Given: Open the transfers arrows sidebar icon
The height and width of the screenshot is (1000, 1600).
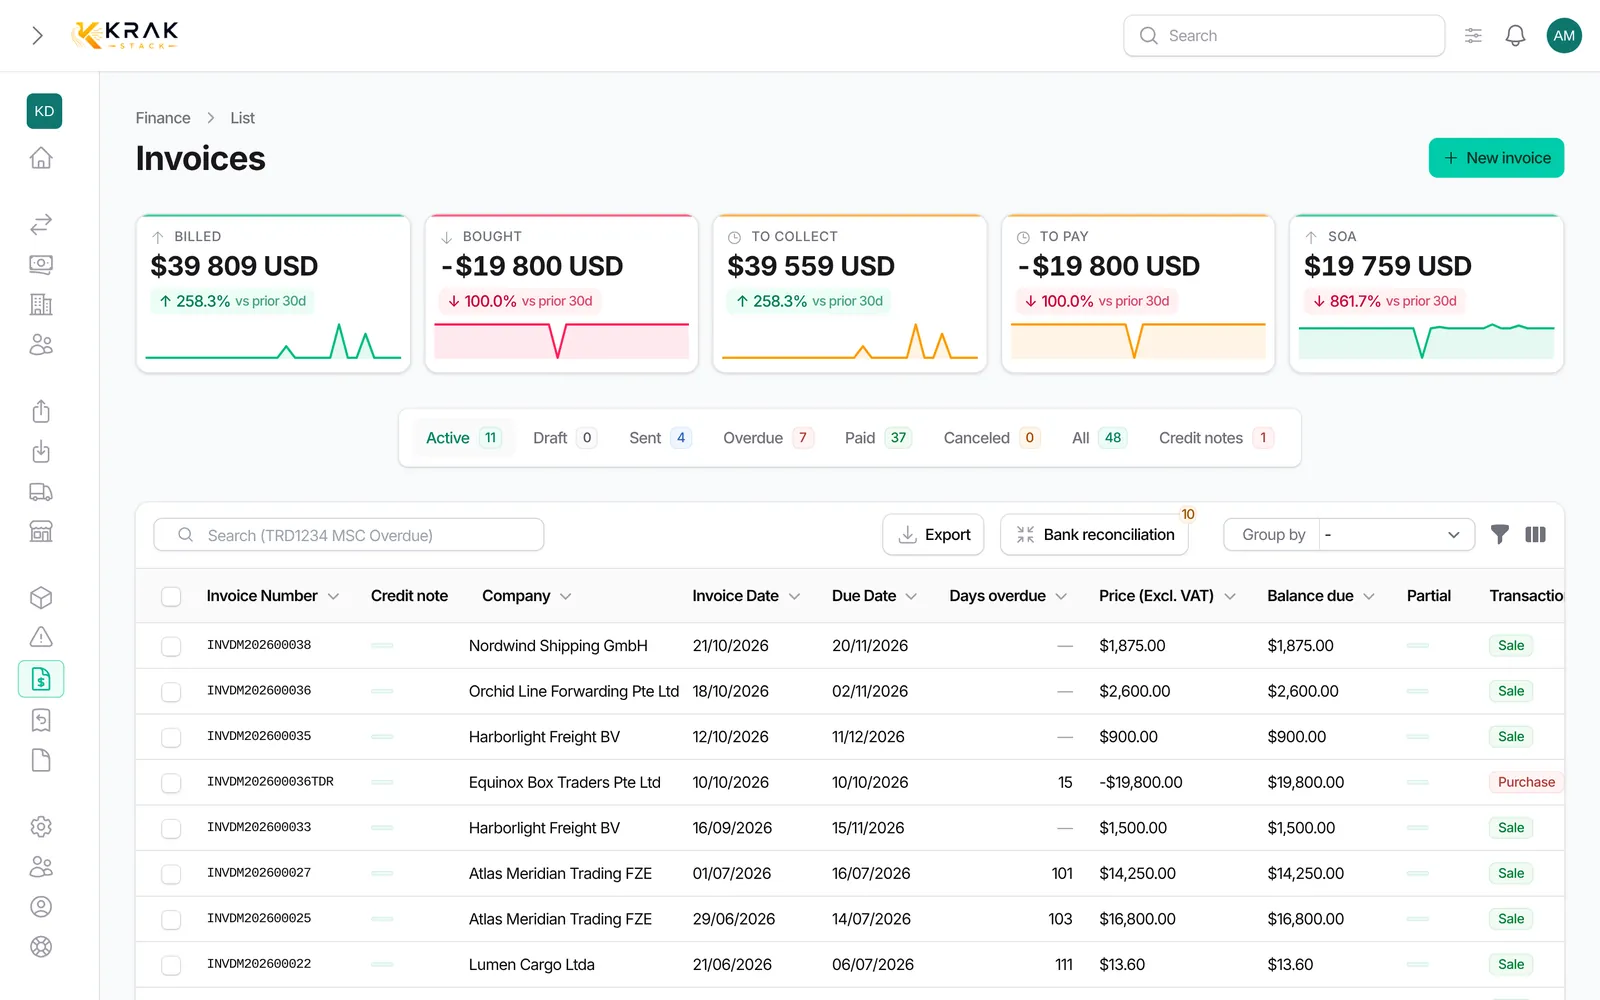Looking at the screenshot, I should coord(41,224).
